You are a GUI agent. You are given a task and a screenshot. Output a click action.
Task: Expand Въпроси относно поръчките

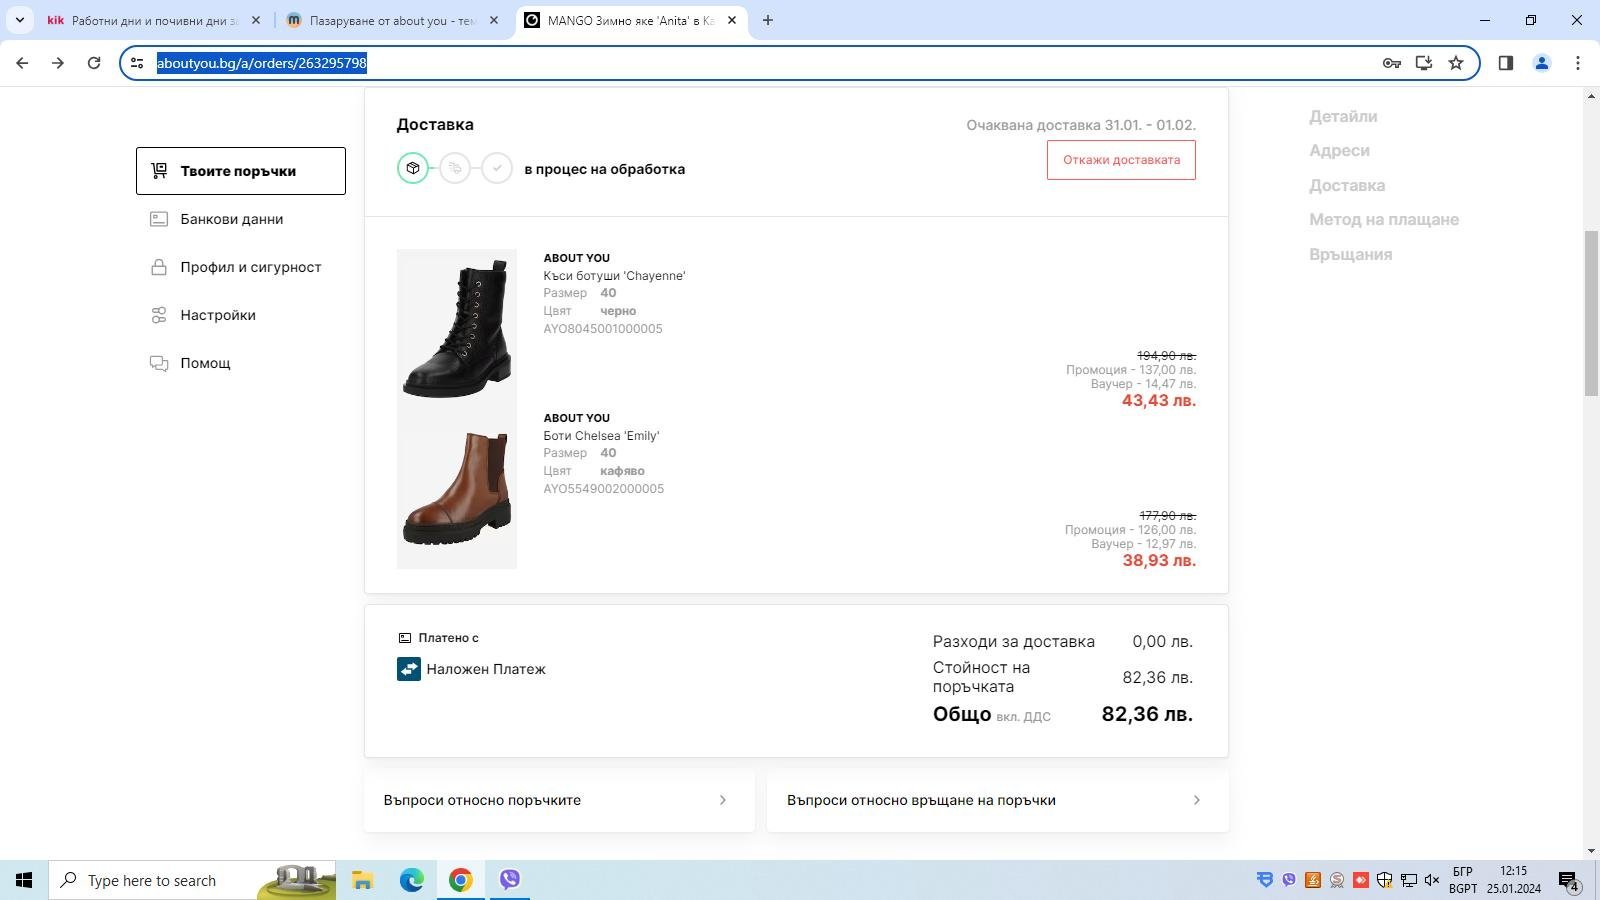point(559,800)
